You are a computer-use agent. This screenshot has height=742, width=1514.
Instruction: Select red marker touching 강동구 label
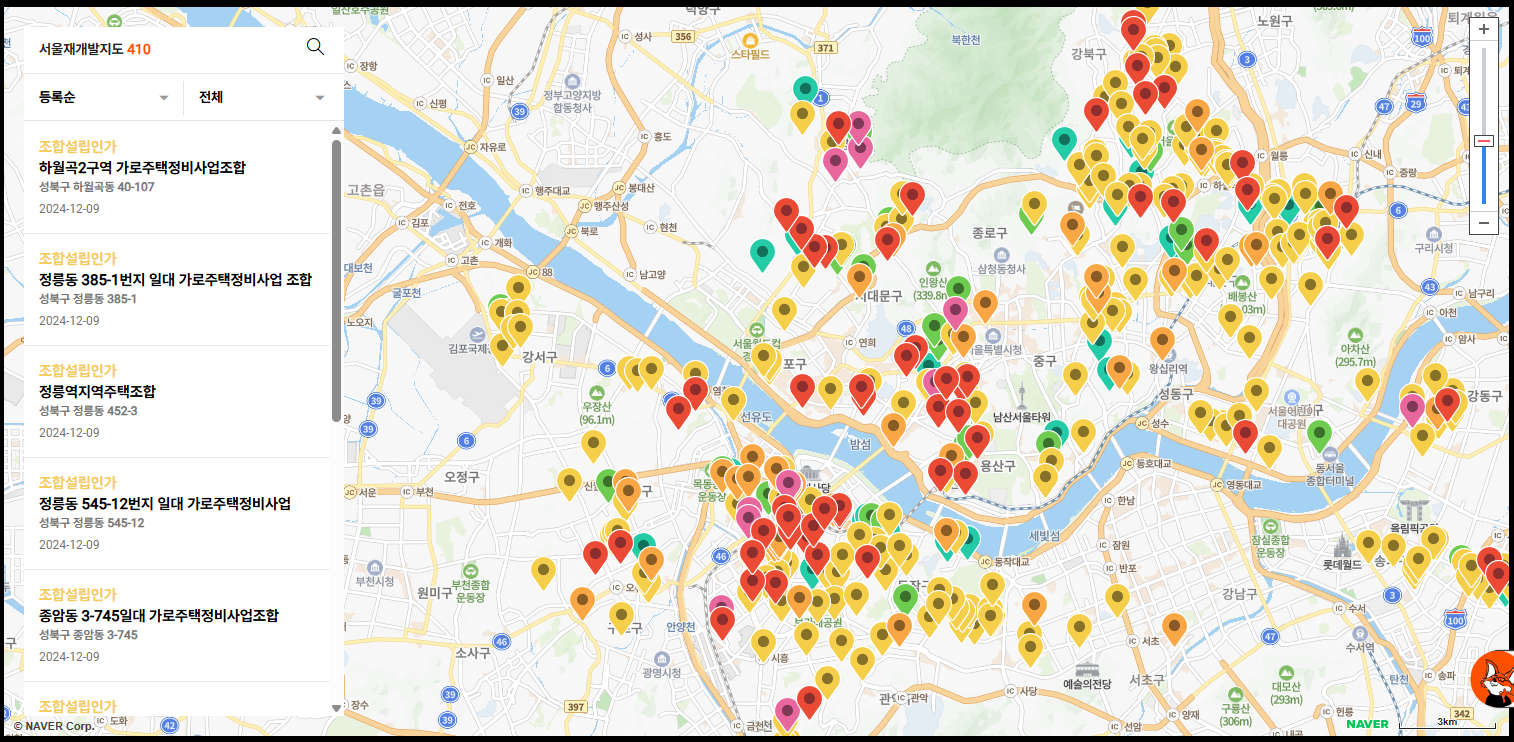coord(1447,404)
